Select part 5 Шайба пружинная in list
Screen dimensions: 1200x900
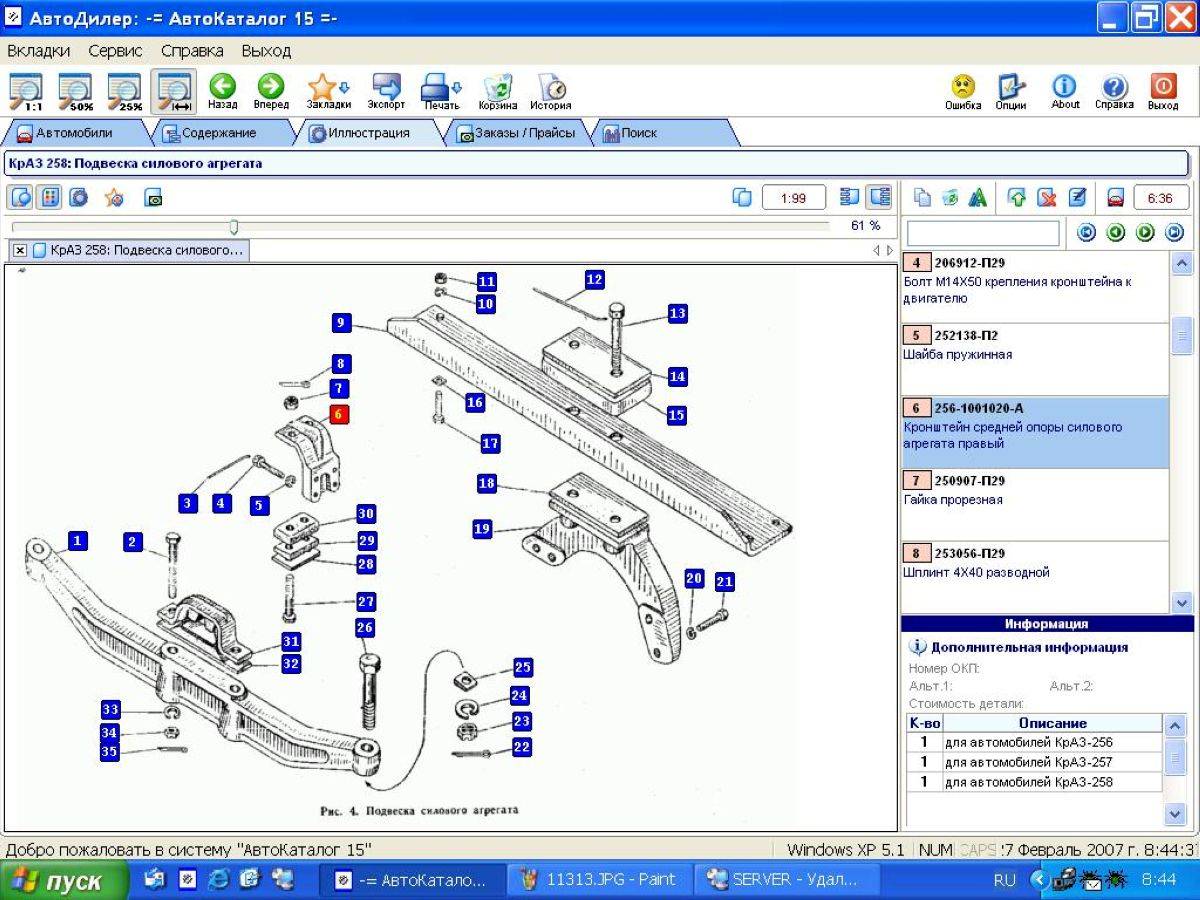click(1034, 360)
